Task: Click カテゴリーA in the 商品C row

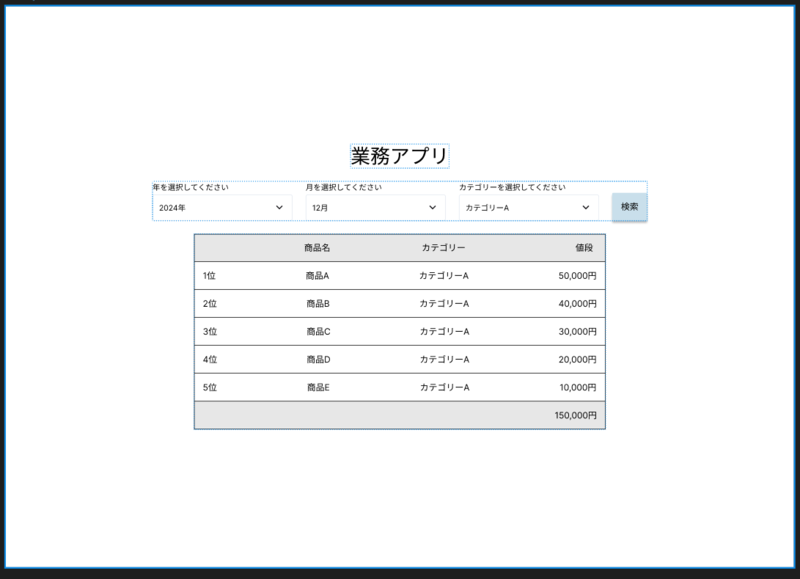Action: [444, 332]
